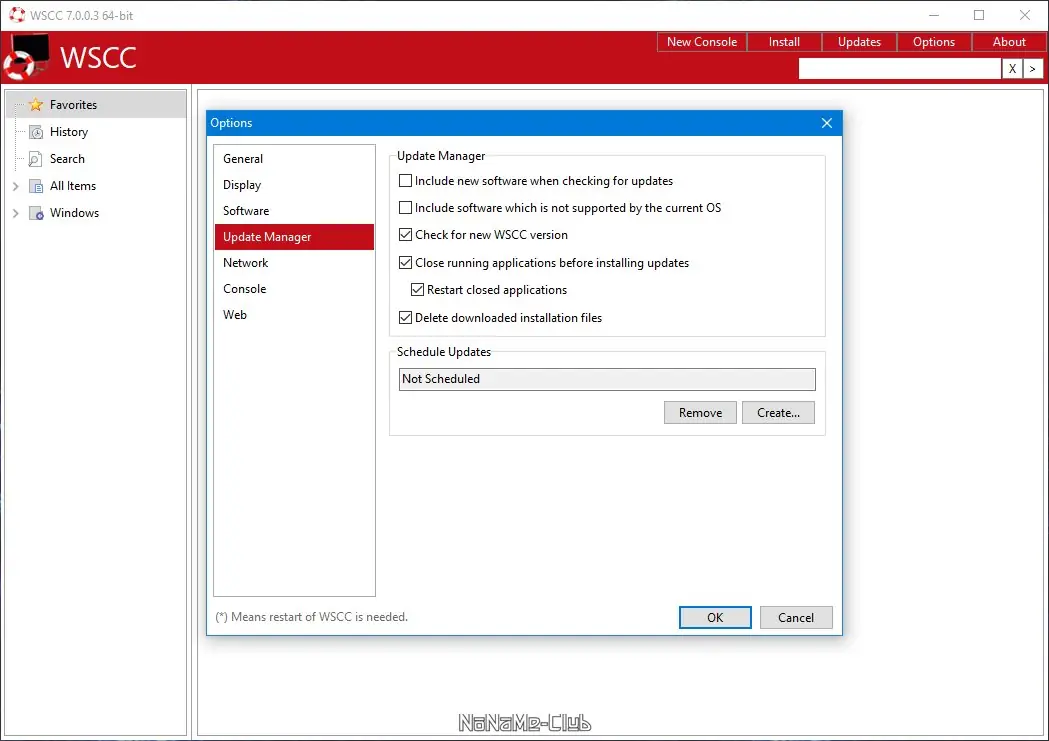The height and width of the screenshot is (741, 1049).
Task: Click the Install header button
Action: pyautogui.click(x=784, y=42)
